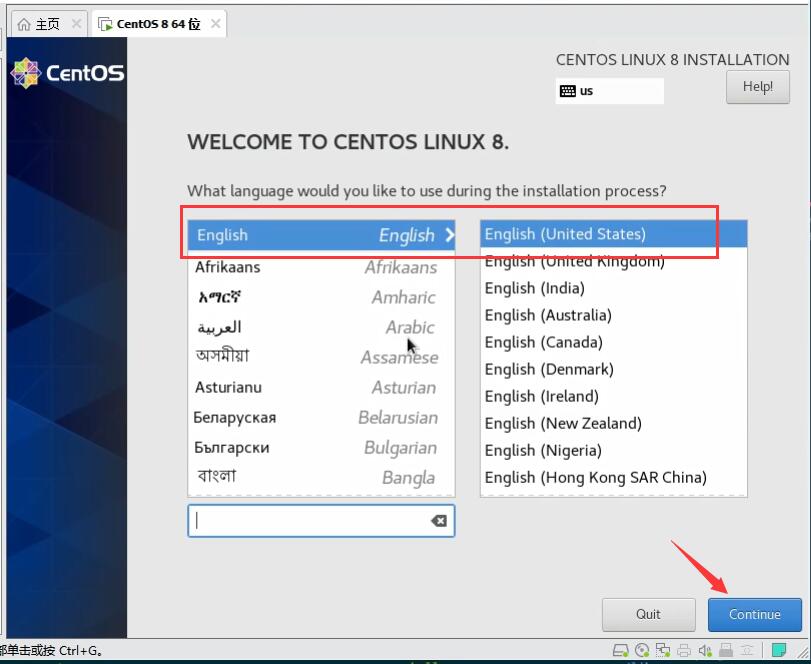The image size is (811, 664).
Task: Quit the CentOS installer
Action: pyautogui.click(x=649, y=614)
